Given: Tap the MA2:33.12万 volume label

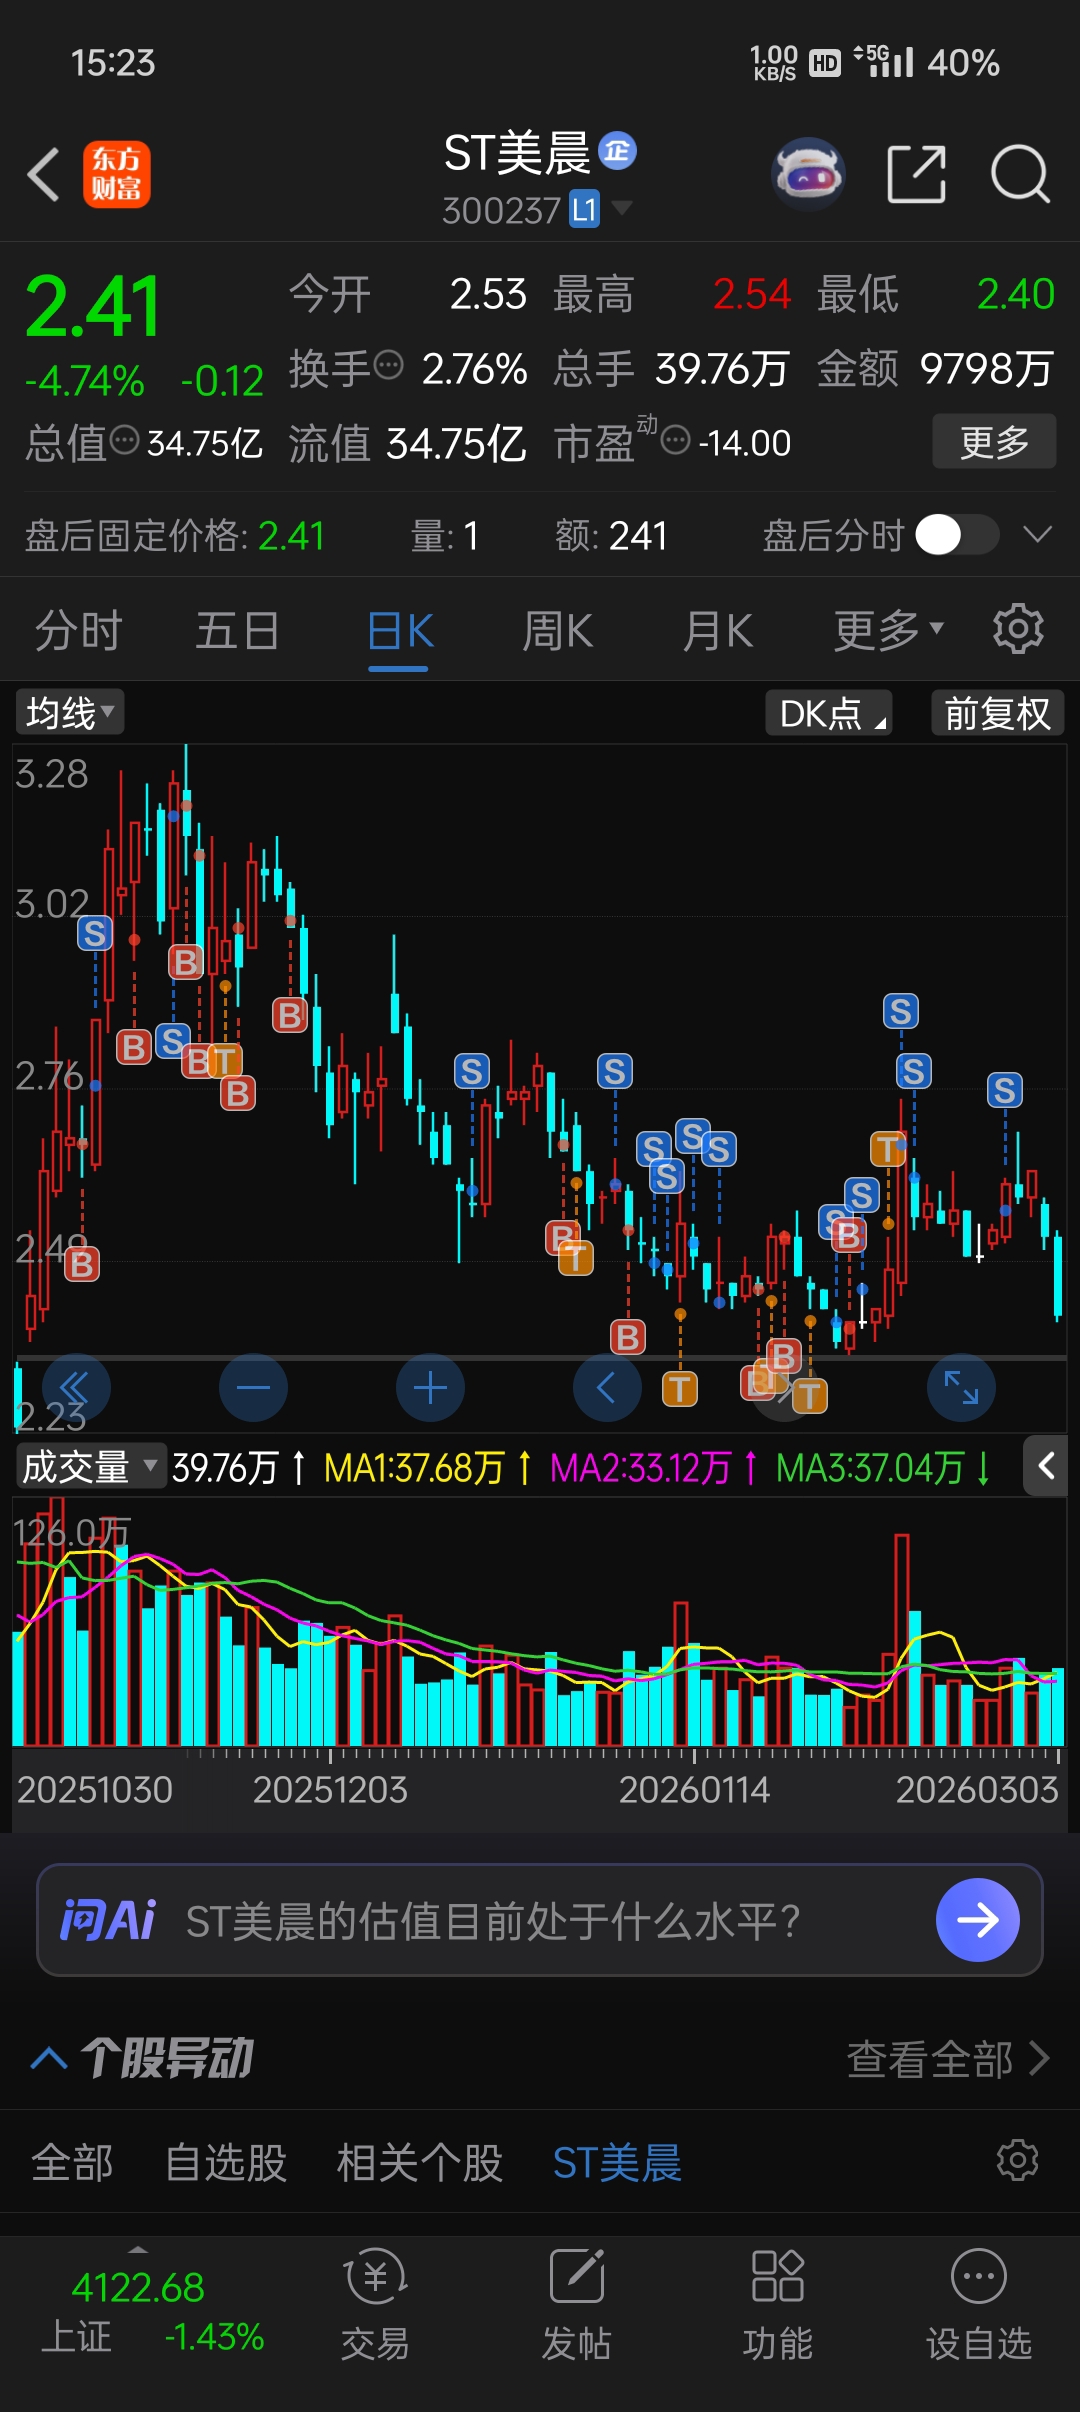Looking at the screenshot, I should point(654,1467).
